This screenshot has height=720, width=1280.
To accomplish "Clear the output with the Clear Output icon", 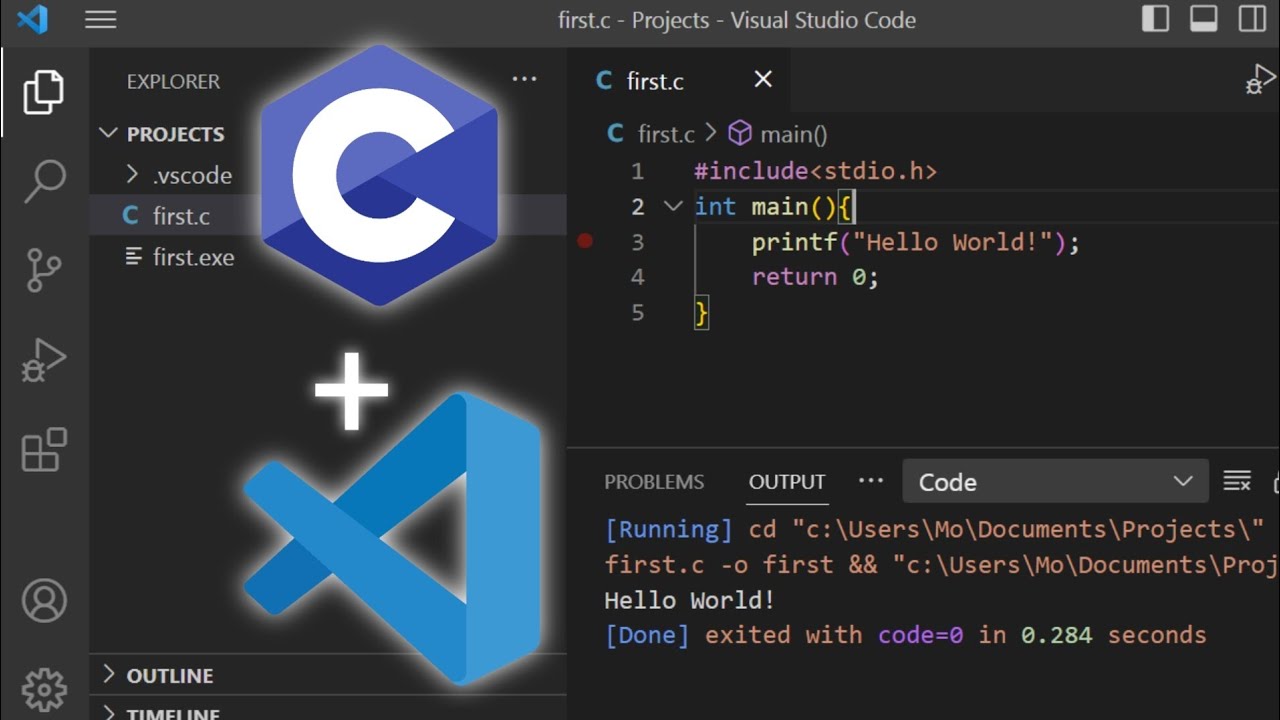I will click(1237, 481).
